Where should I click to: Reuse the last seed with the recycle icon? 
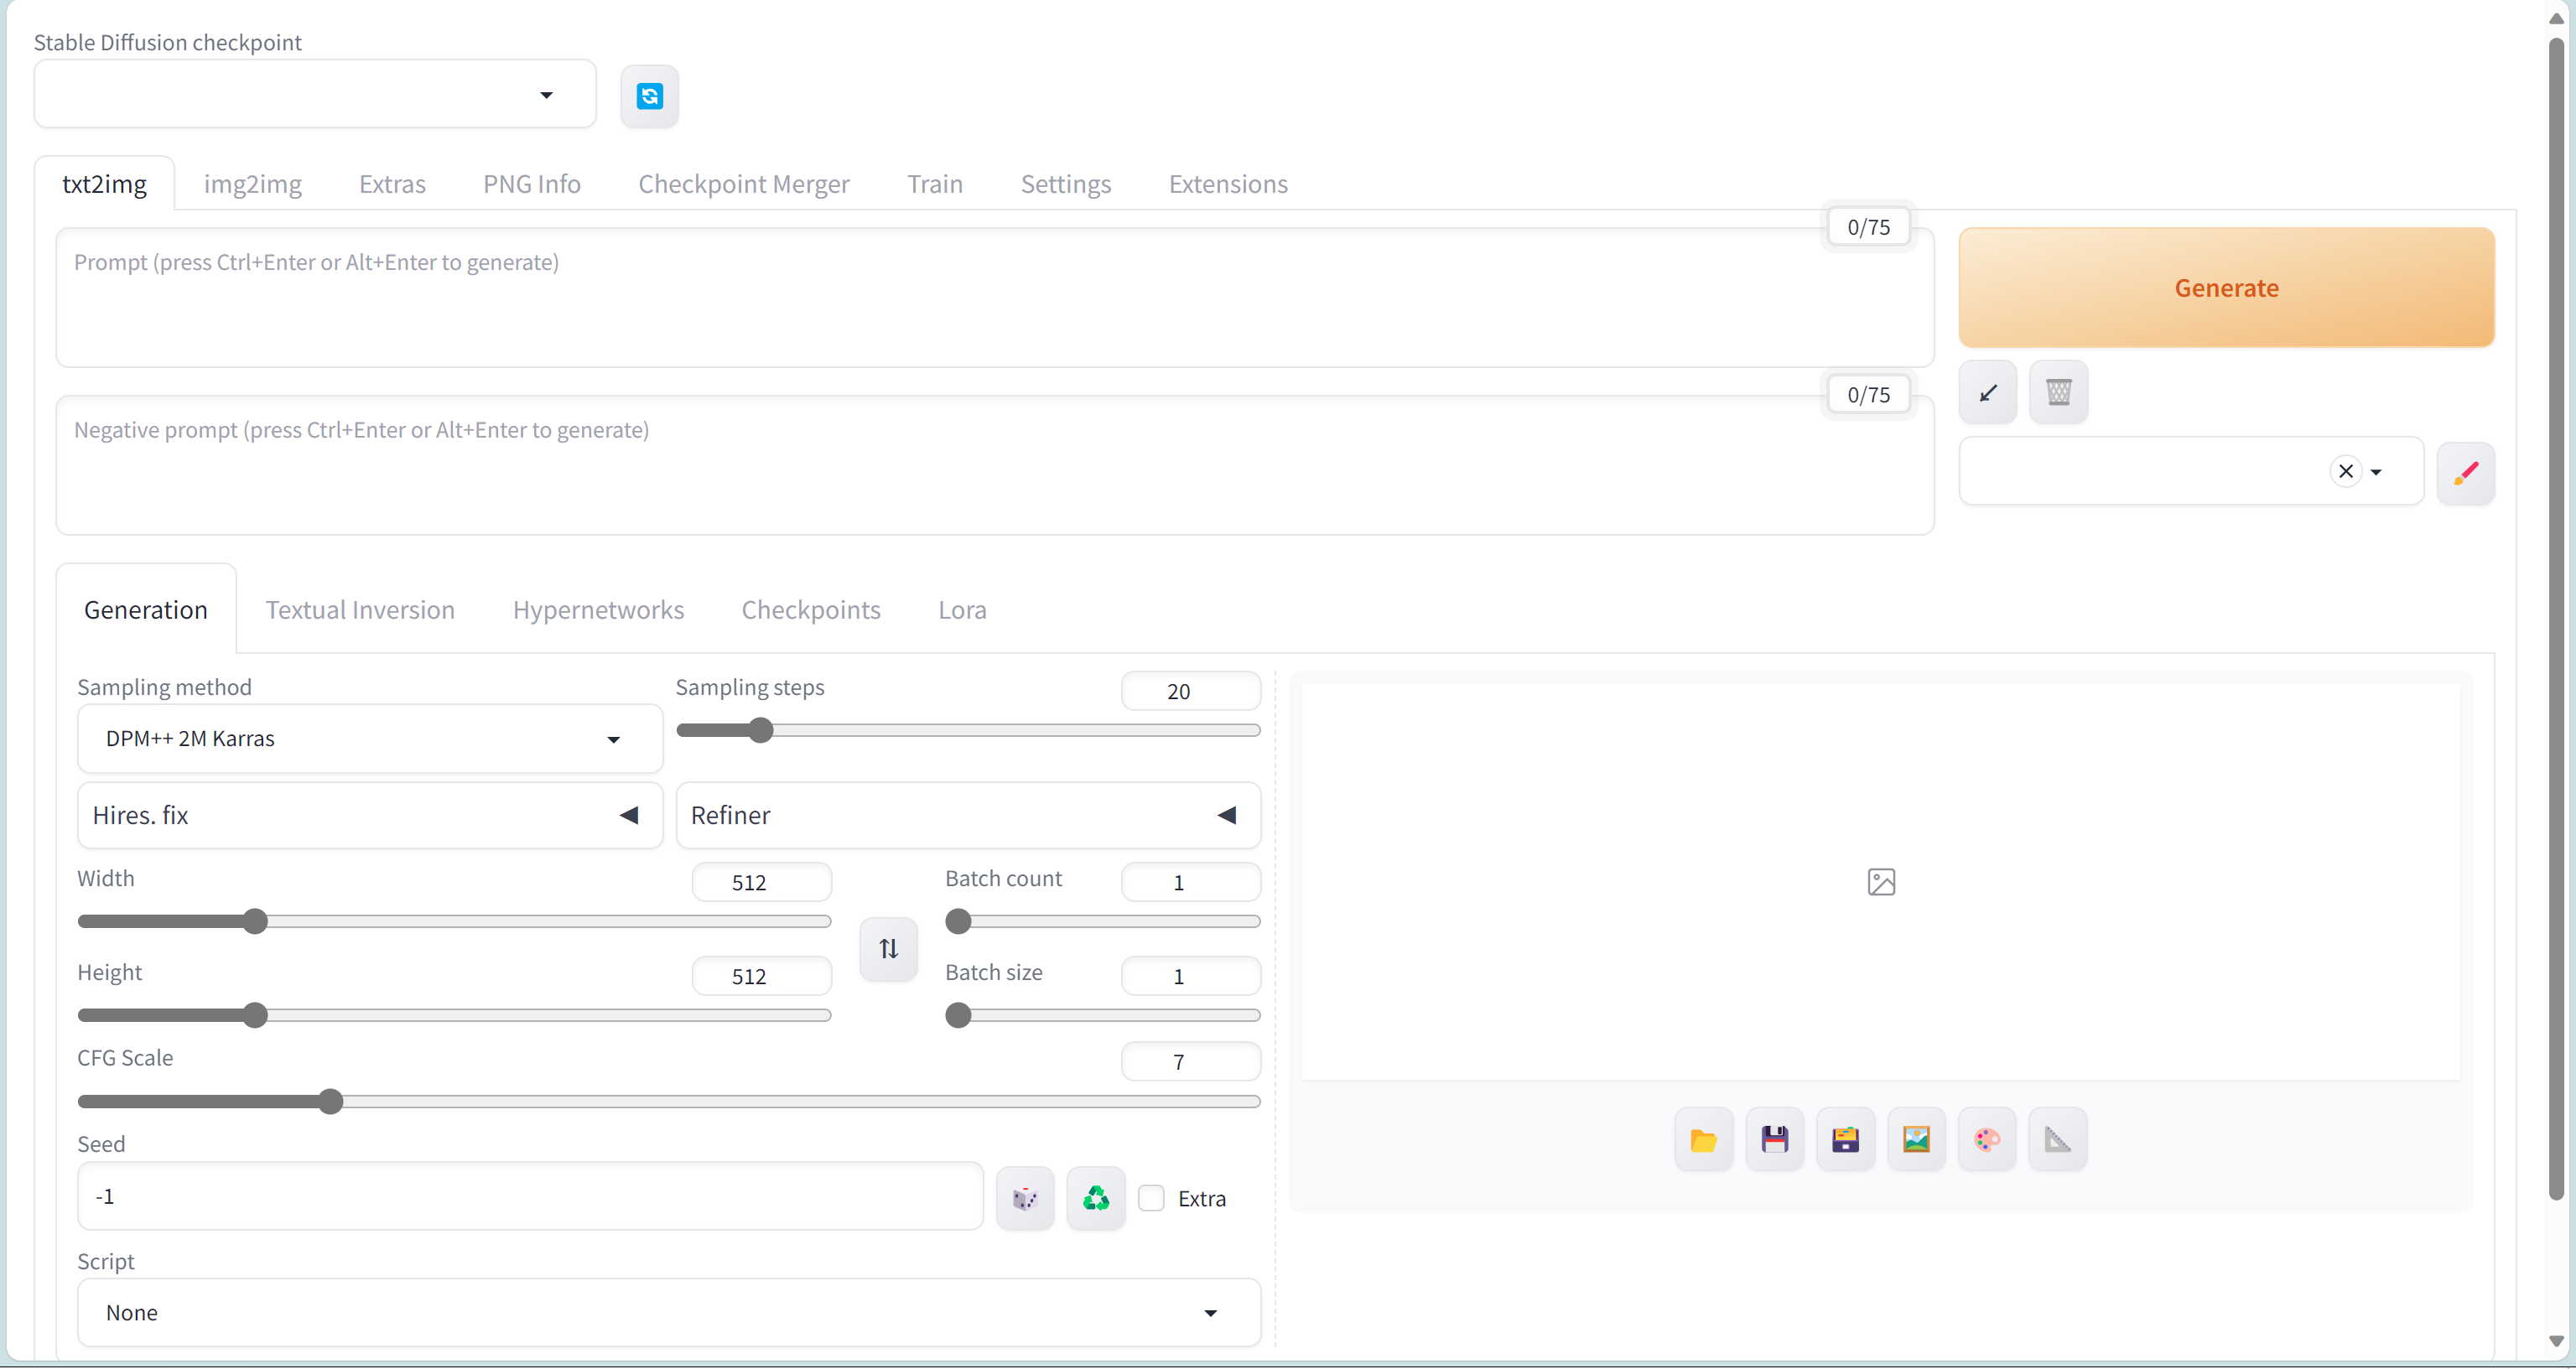[1096, 1198]
